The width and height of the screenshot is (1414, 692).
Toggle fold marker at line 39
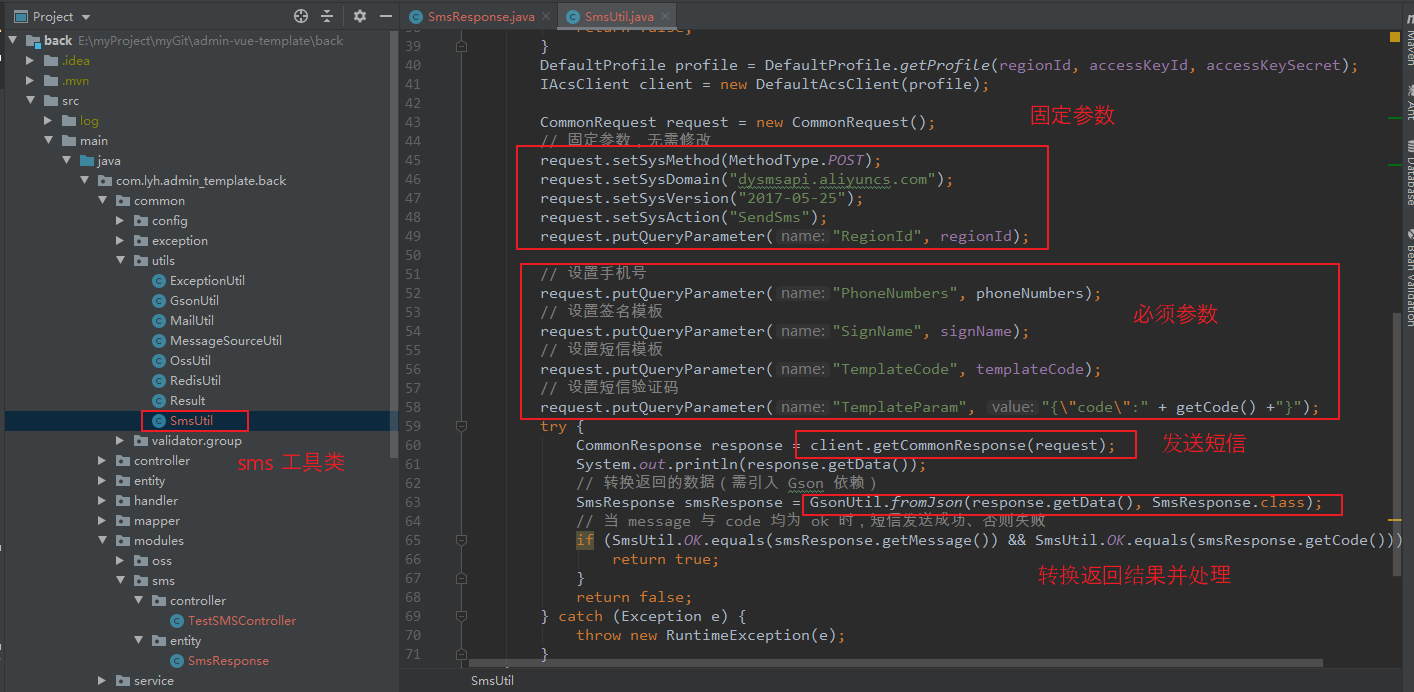pos(461,46)
